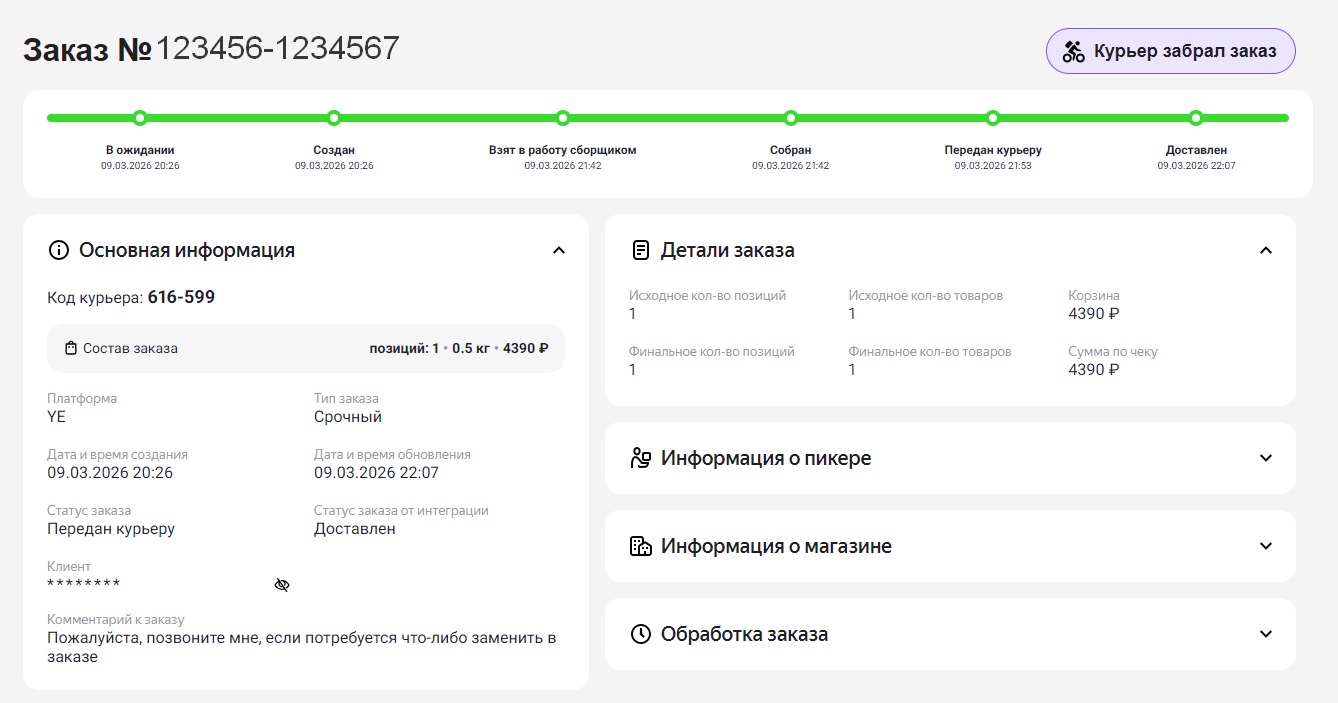Collapse the Детали заказа section chevron
Viewport: 1338px width, 703px height.
coord(1266,250)
